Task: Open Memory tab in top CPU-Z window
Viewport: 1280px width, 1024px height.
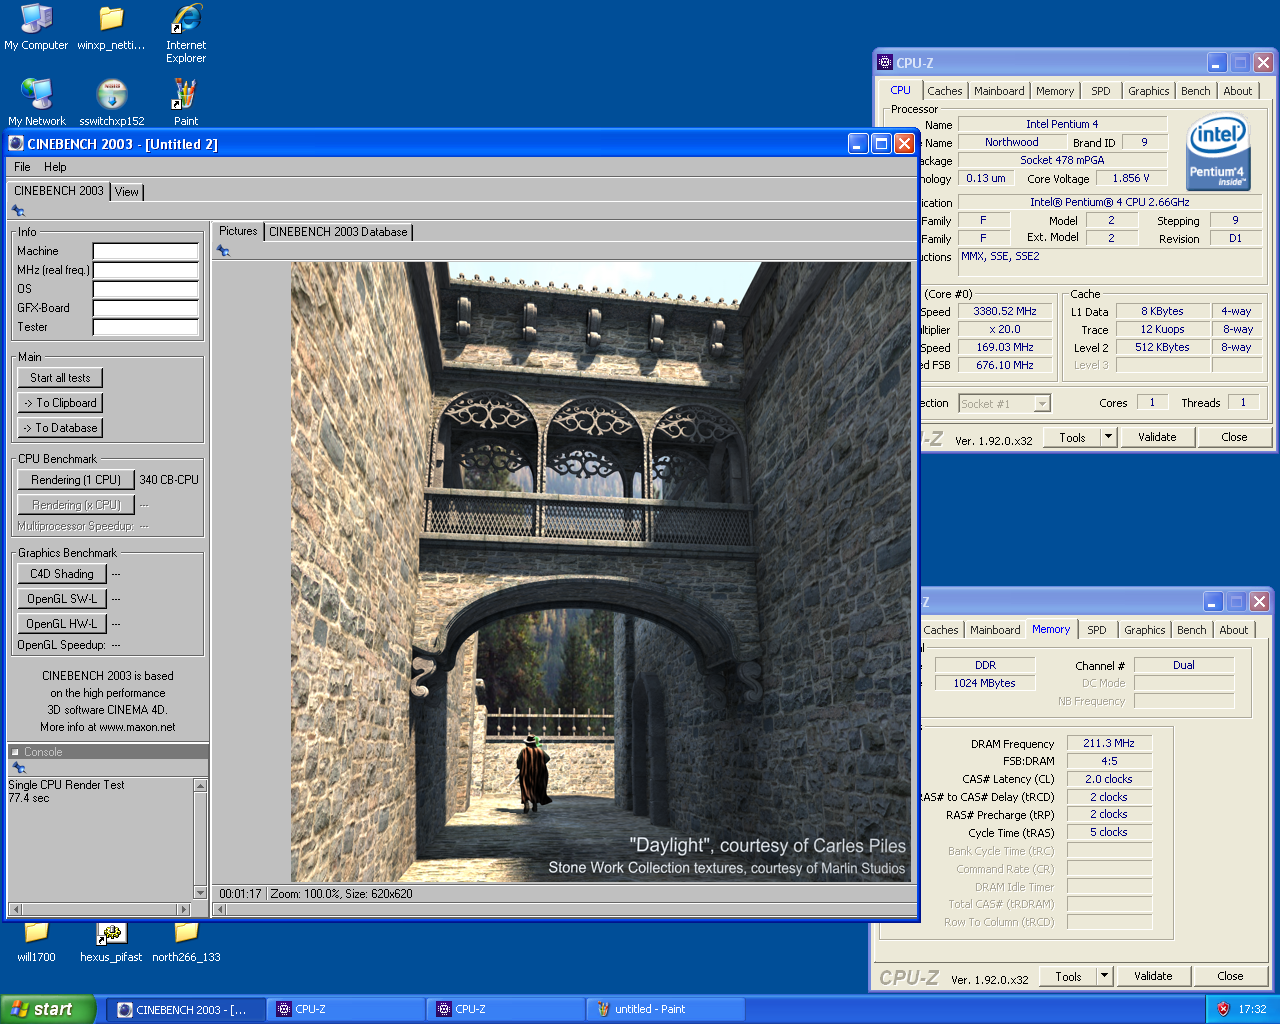Action: pyautogui.click(x=1055, y=91)
